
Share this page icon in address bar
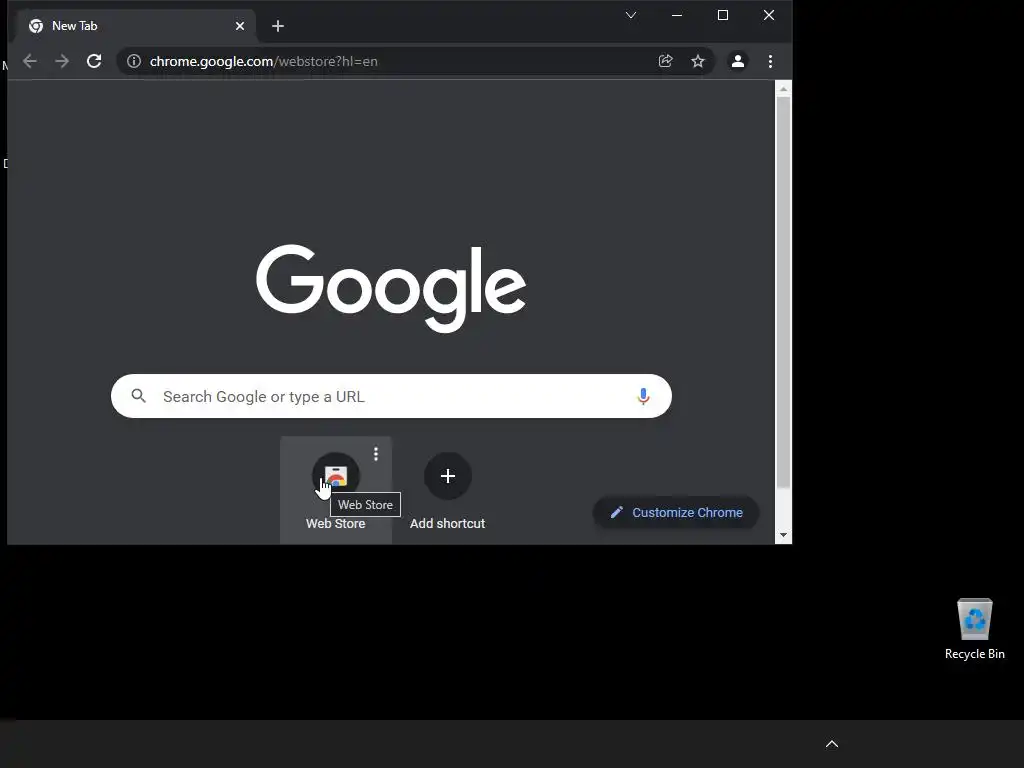click(665, 61)
